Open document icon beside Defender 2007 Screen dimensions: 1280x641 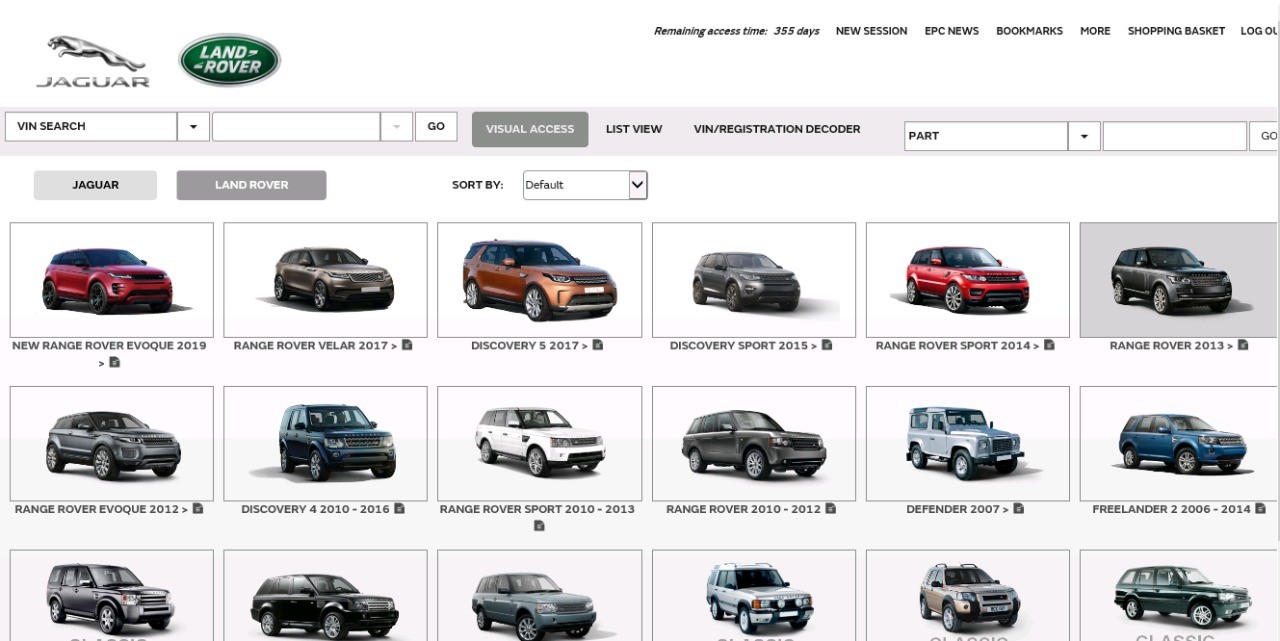pyautogui.click(x=1018, y=509)
